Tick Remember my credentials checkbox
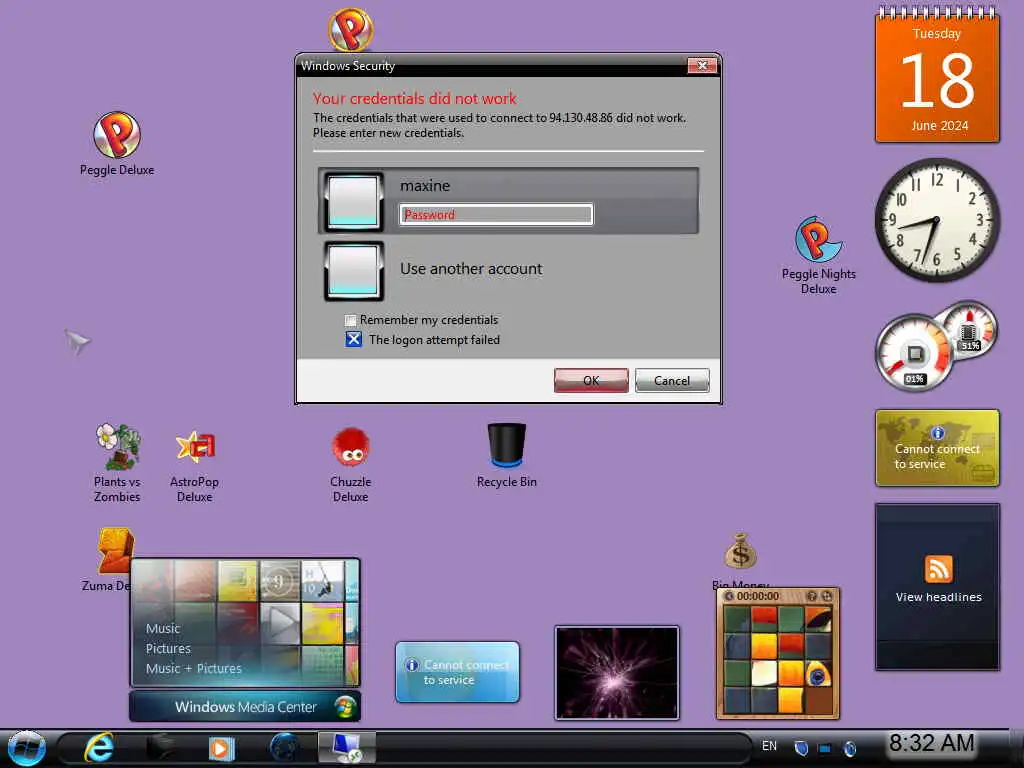This screenshot has width=1024, height=768. pyautogui.click(x=351, y=320)
